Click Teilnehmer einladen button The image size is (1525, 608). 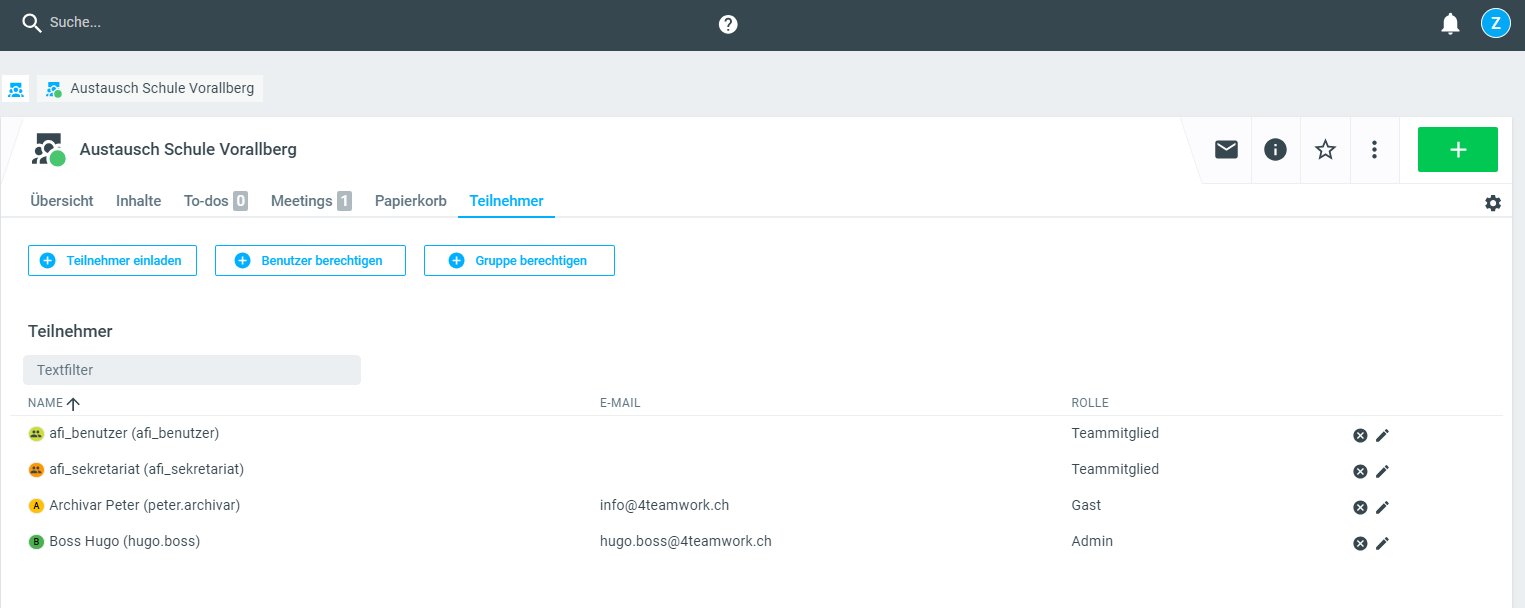coord(112,260)
